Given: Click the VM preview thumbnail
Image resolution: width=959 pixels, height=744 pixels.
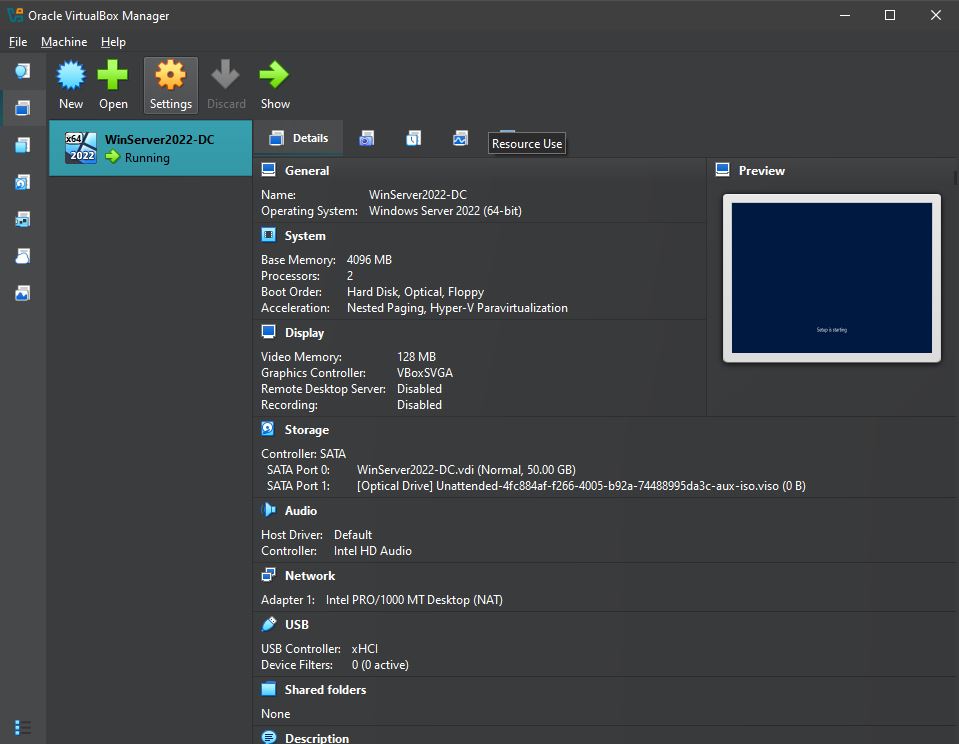Looking at the screenshot, I should [x=832, y=278].
